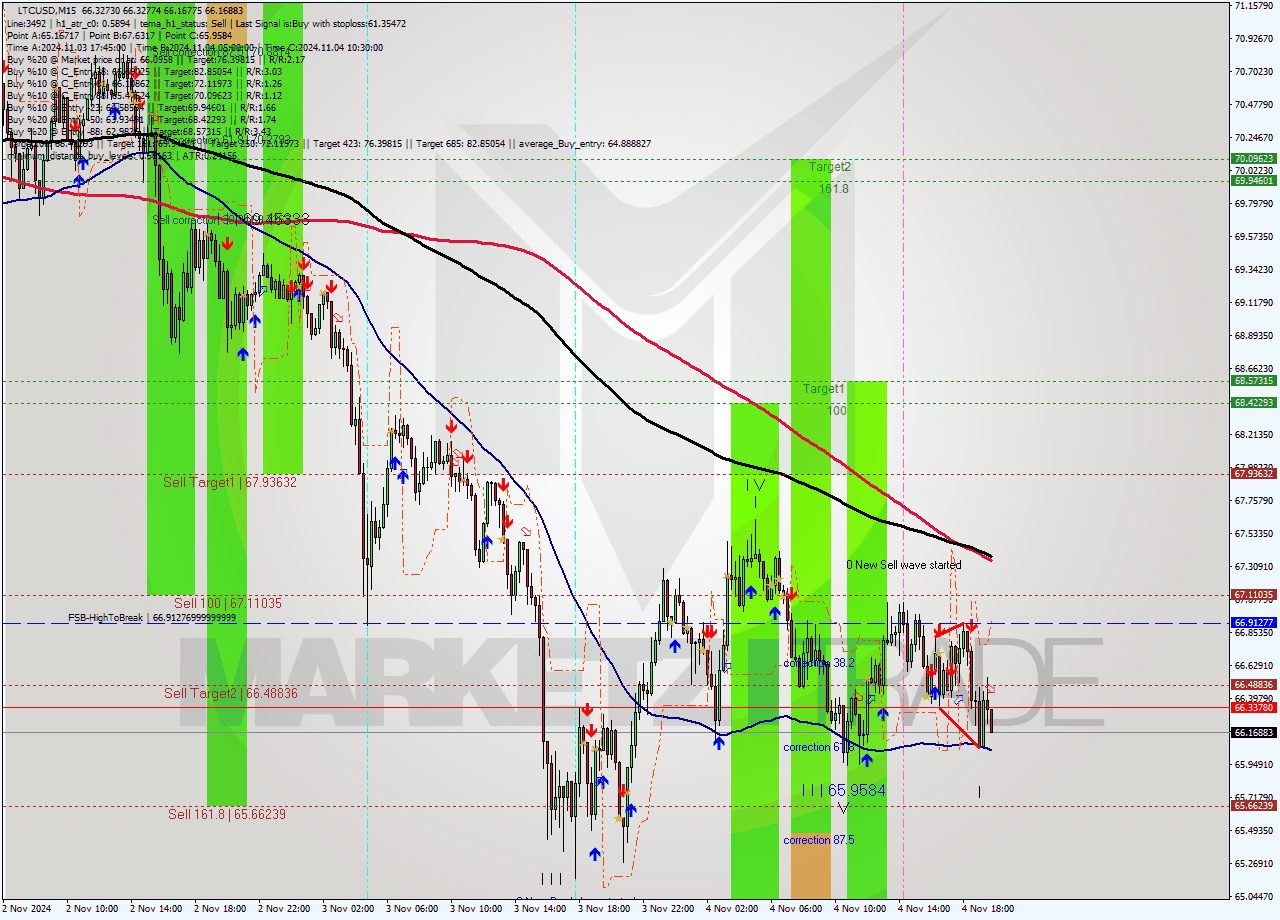
Task: Click the 65.26910 price axis label
Action: tap(1253, 863)
